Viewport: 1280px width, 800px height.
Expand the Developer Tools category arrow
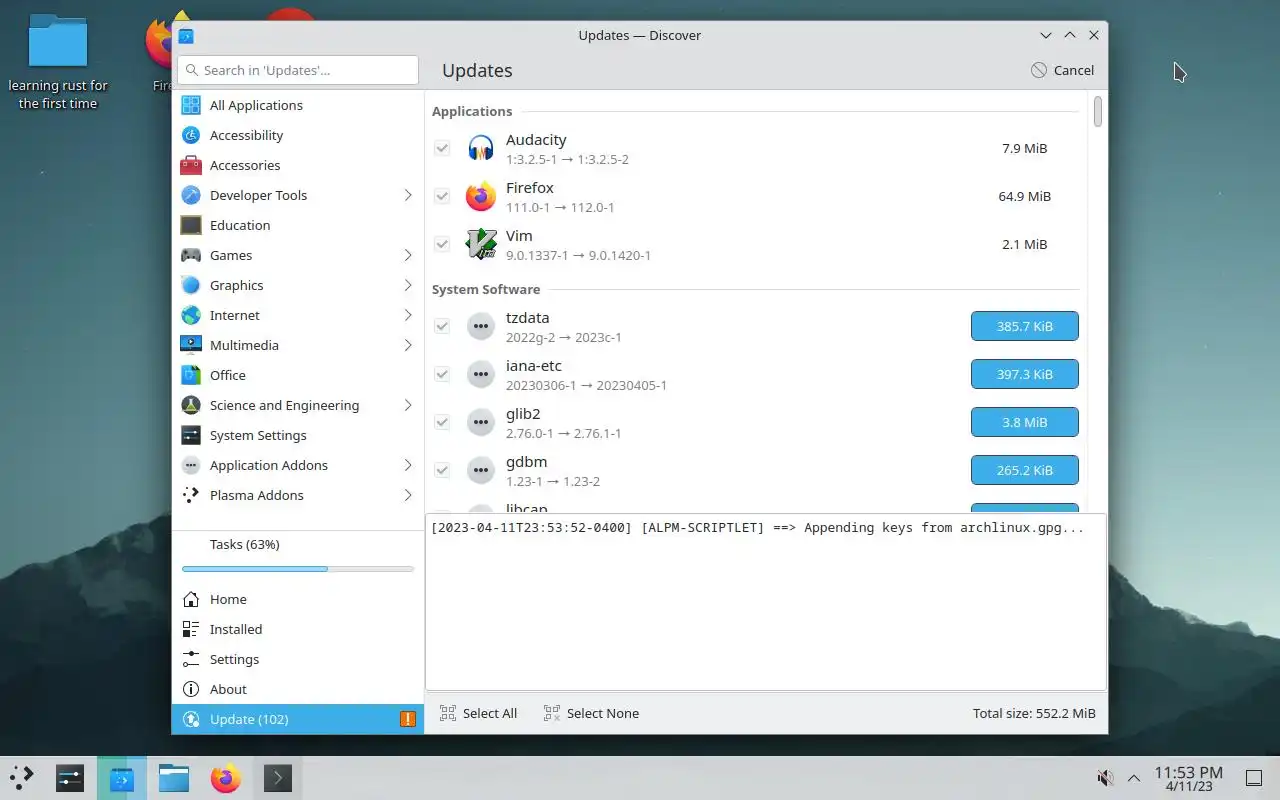pyautogui.click(x=408, y=195)
